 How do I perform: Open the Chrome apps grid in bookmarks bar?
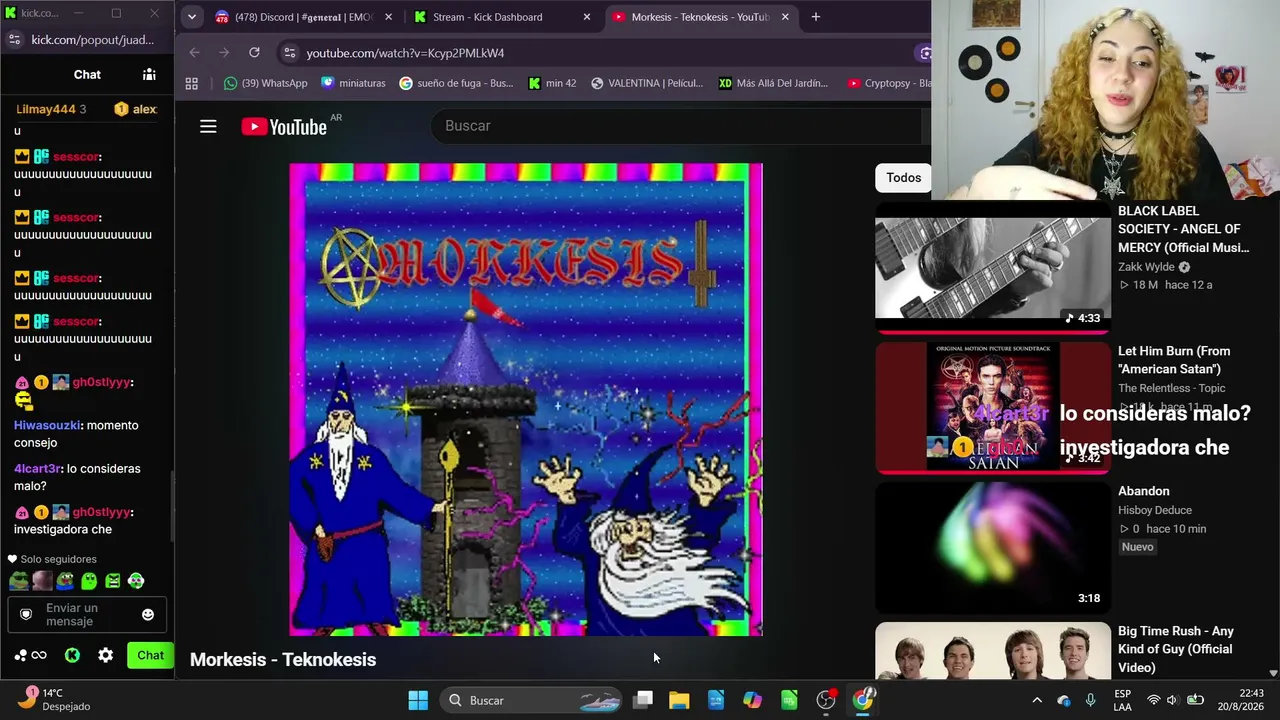[x=192, y=83]
